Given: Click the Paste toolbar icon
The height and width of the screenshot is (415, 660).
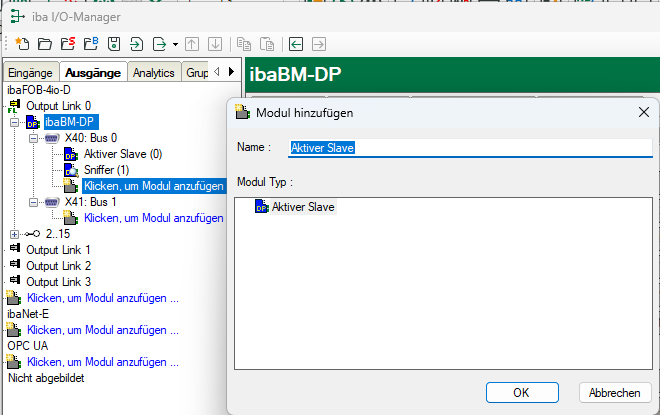Looking at the screenshot, I should coord(267,44).
